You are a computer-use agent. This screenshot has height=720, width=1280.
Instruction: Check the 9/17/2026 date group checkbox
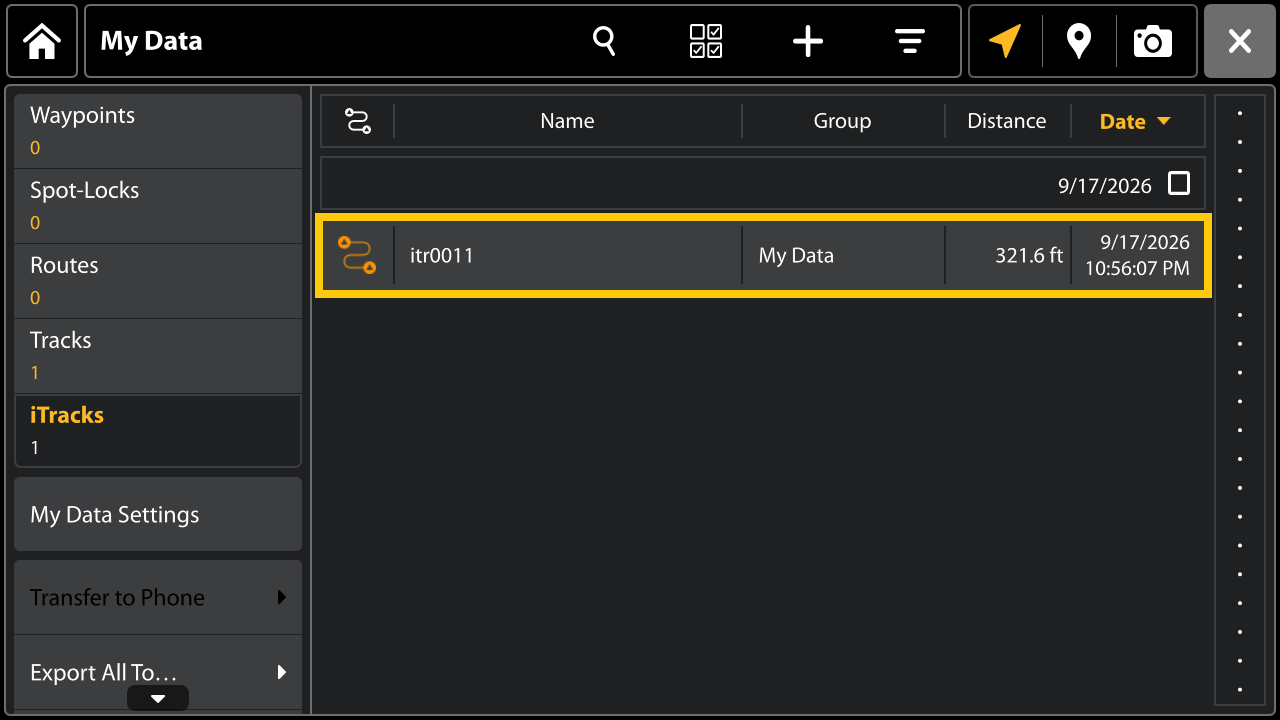pos(1179,183)
